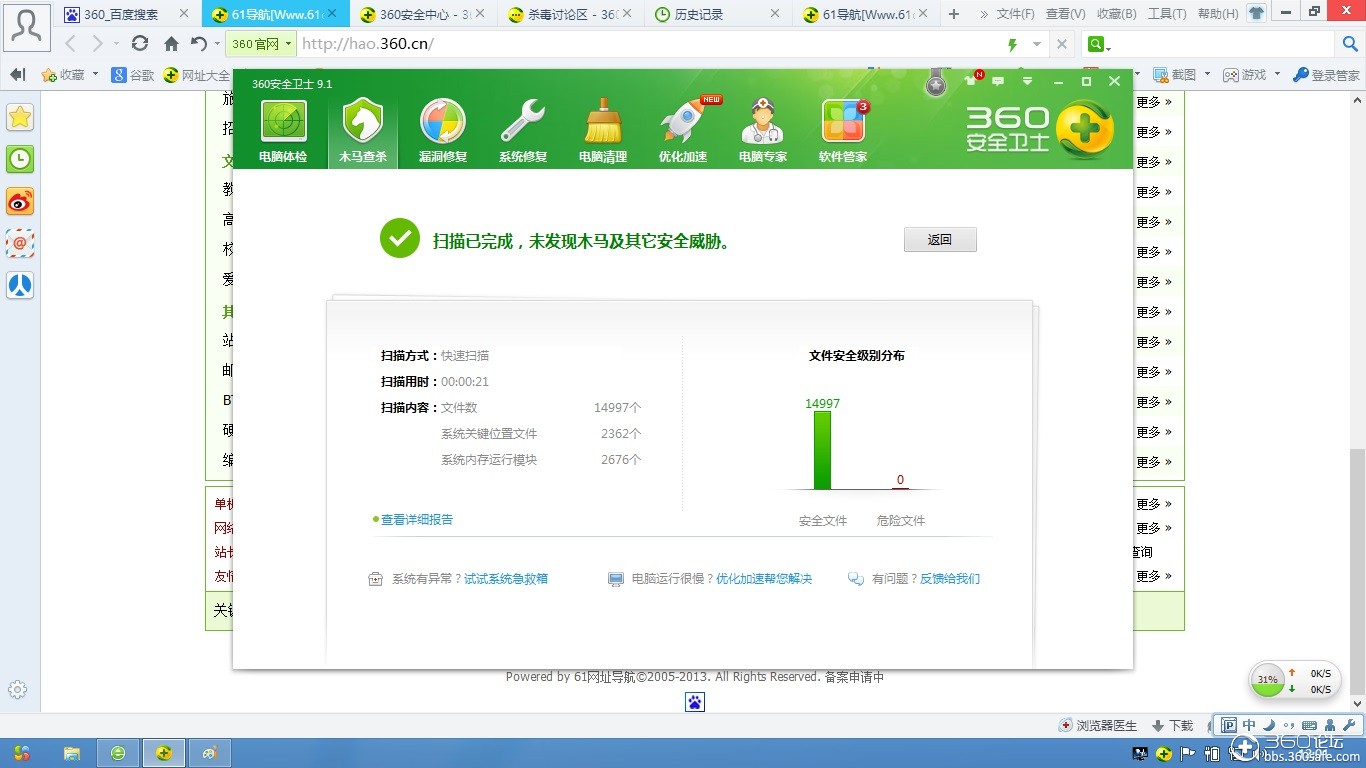The height and width of the screenshot is (768, 1366).
Task: Open the 360安全卫士 main menu arrow
Action: point(1026,81)
